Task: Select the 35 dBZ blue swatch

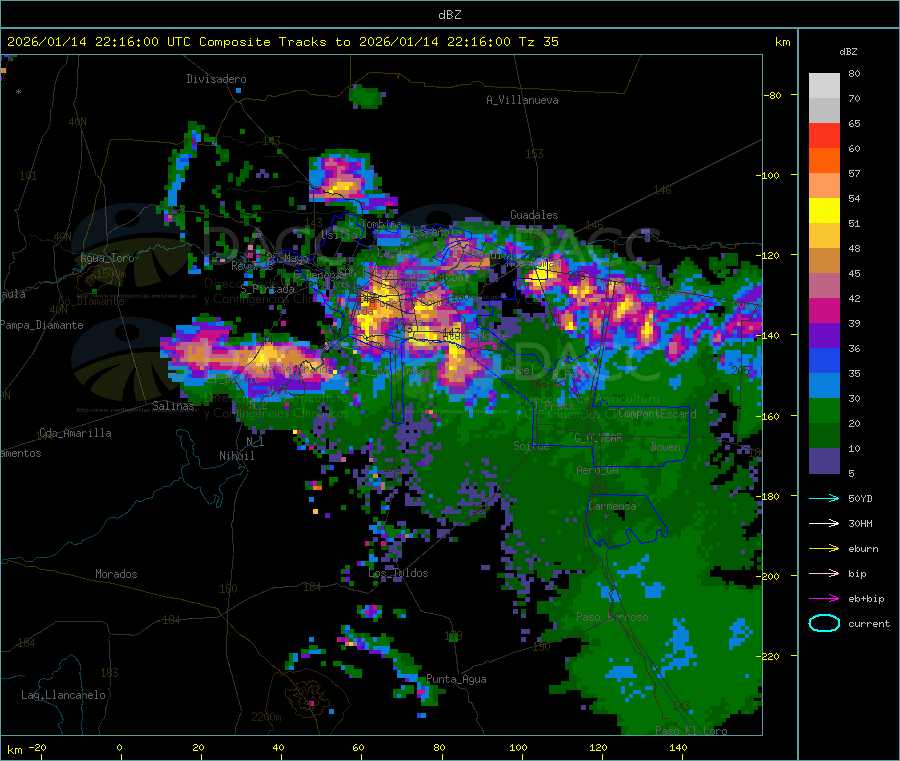Action: point(824,360)
